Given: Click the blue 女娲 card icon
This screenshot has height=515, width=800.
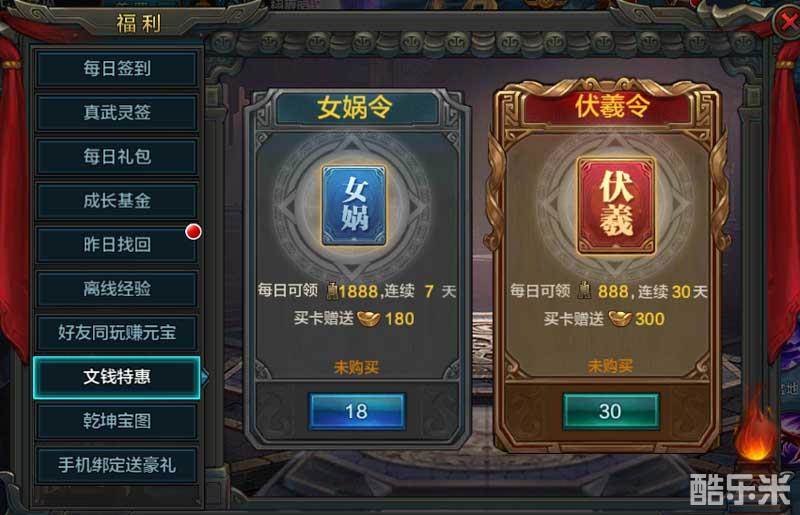Looking at the screenshot, I should coord(354,205).
